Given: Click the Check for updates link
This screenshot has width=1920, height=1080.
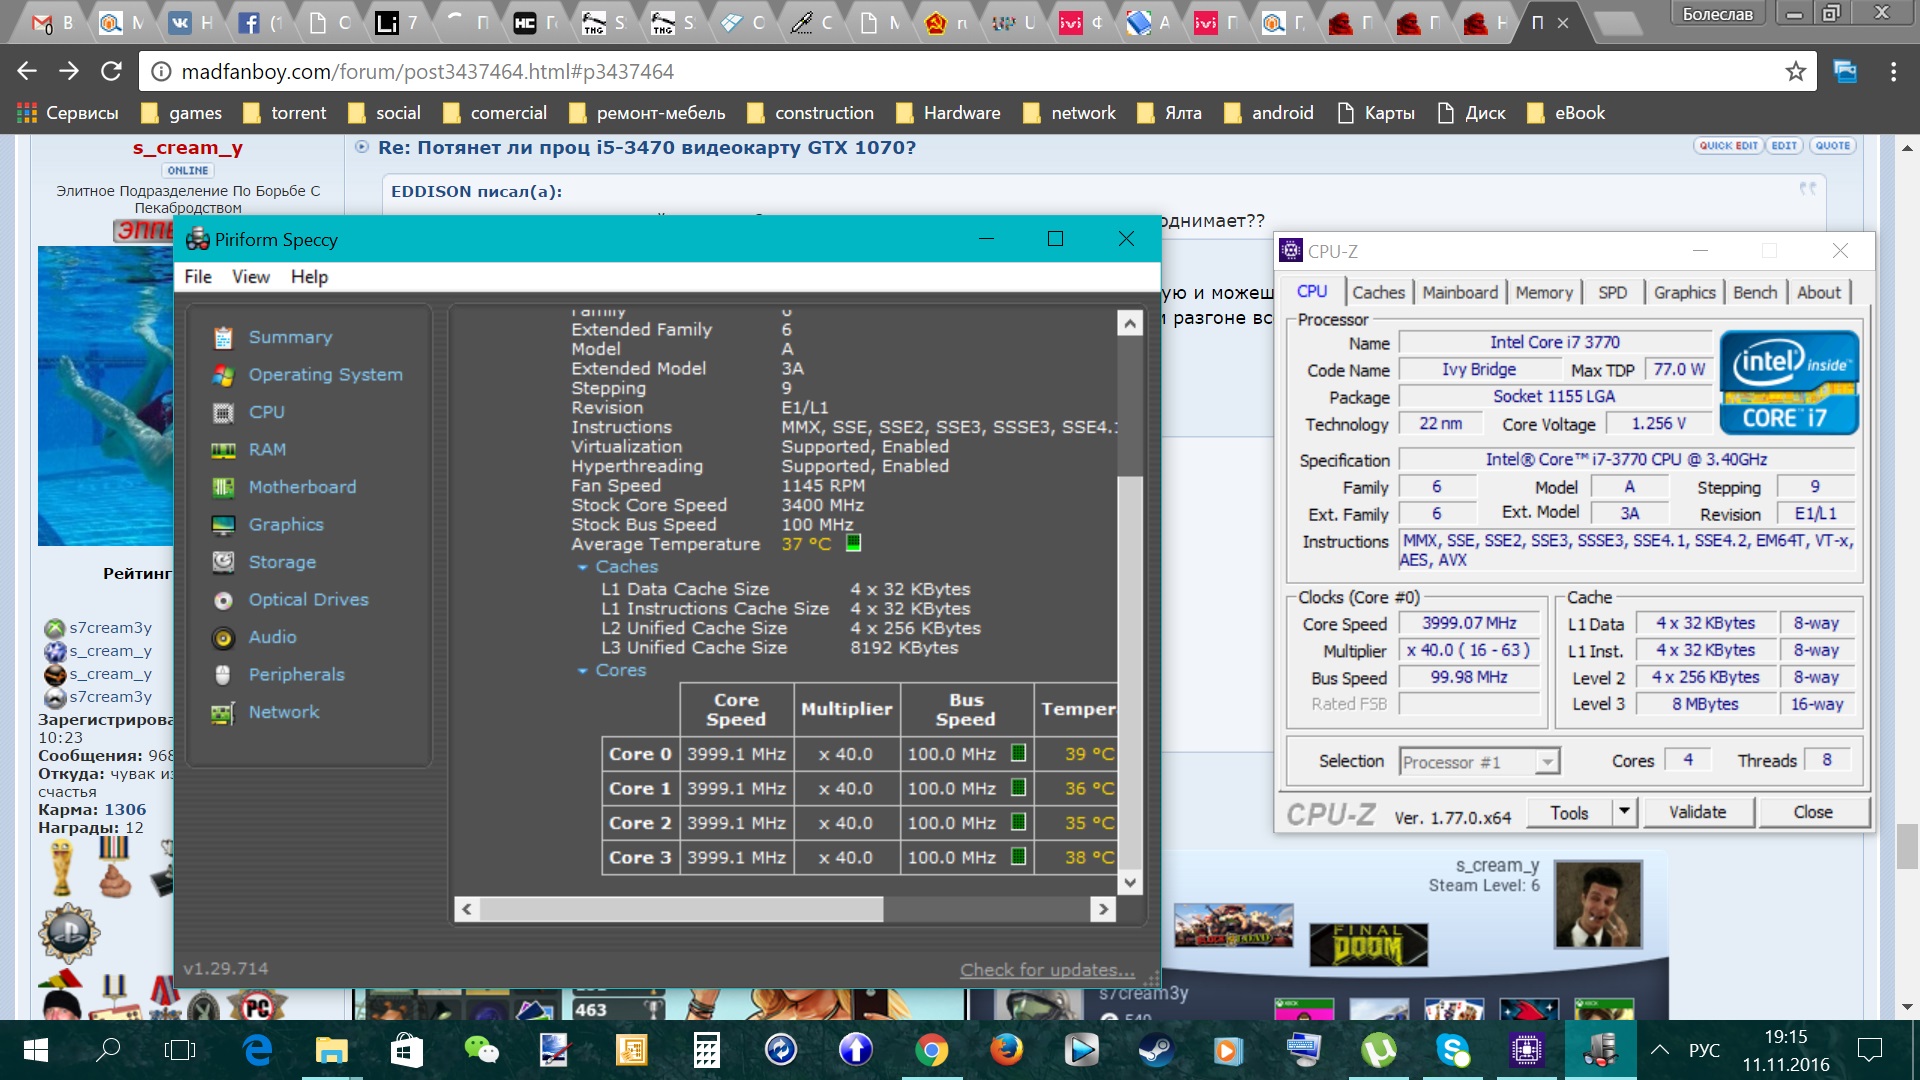Looking at the screenshot, I should 1047,970.
